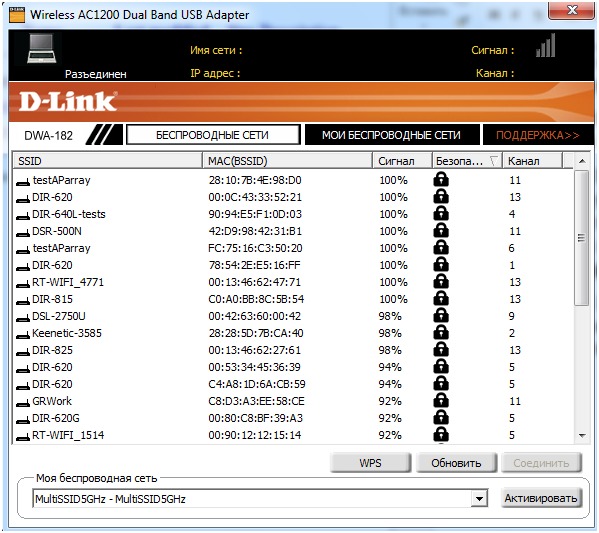The width and height of the screenshot is (599, 533).
Task: Open the ПОДДЕРЖКА>> support link
Action: (x=538, y=135)
